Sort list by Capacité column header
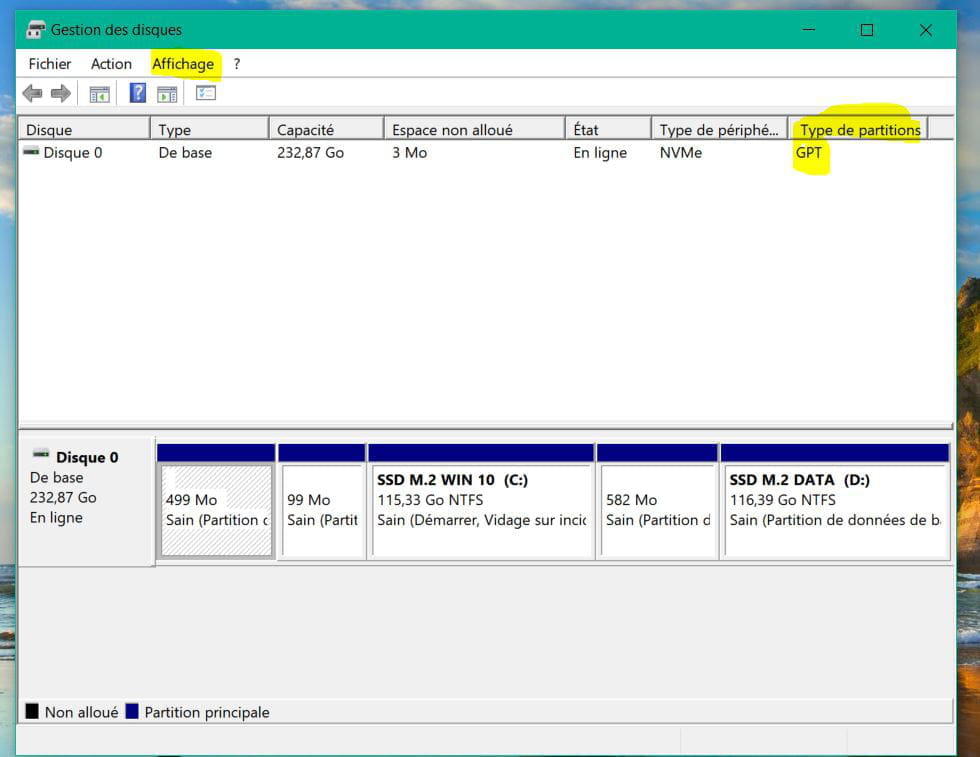Image resolution: width=980 pixels, height=757 pixels. click(x=305, y=130)
